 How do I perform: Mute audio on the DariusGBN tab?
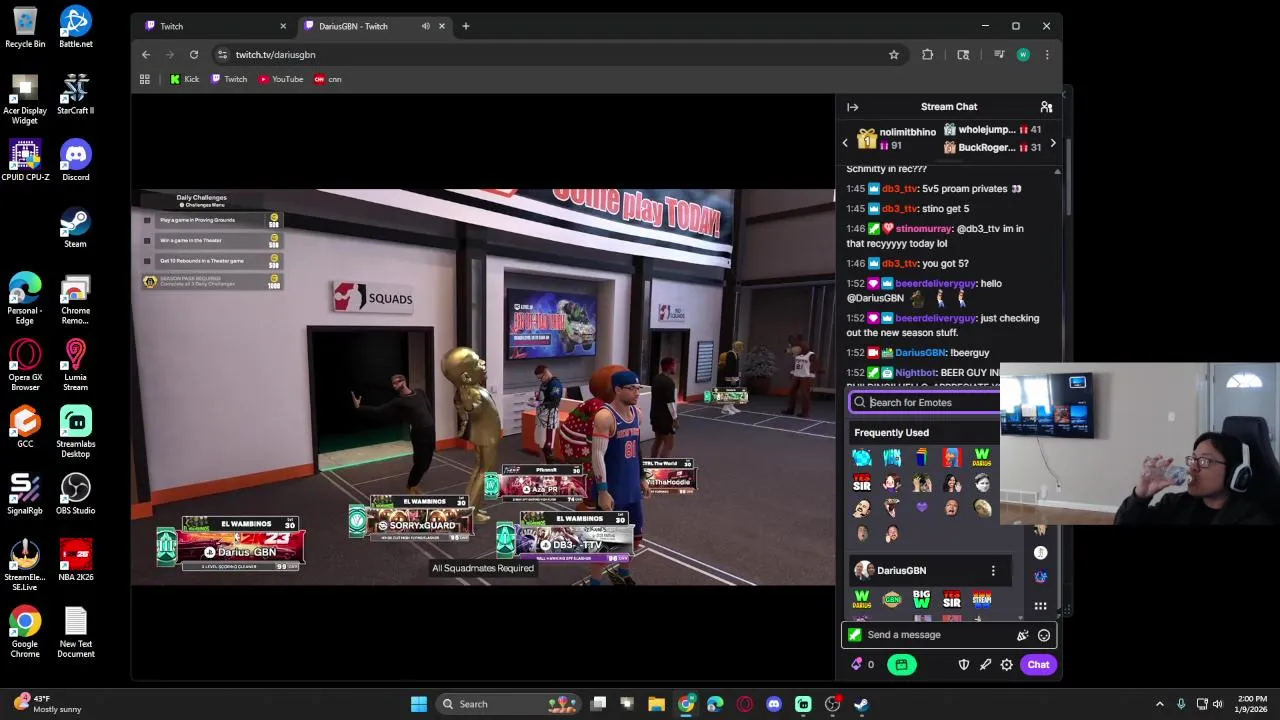tap(426, 26)
